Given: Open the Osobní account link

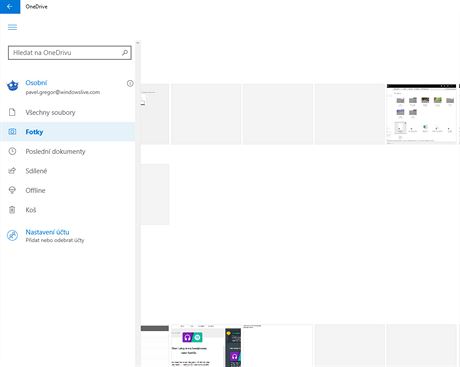Looking at the screenshot, I should [36, 83].
